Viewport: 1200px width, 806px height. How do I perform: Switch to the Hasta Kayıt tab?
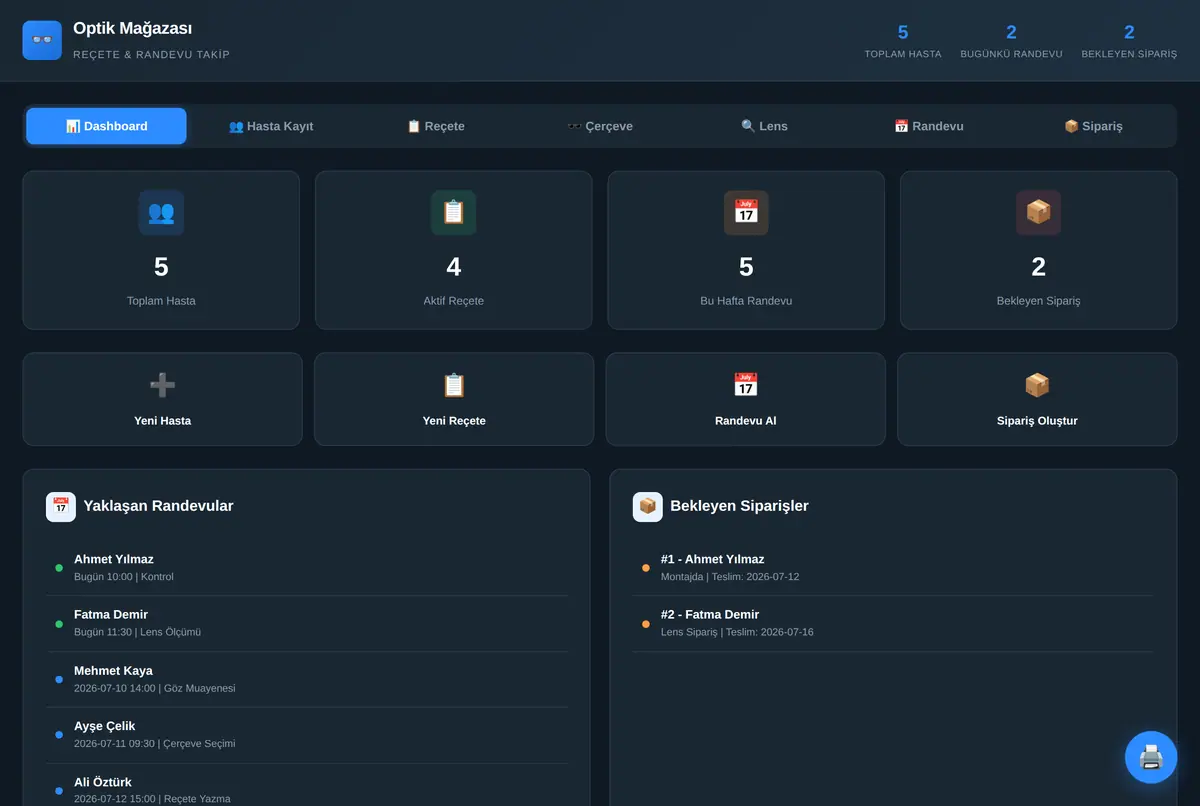tap(271, 126)
